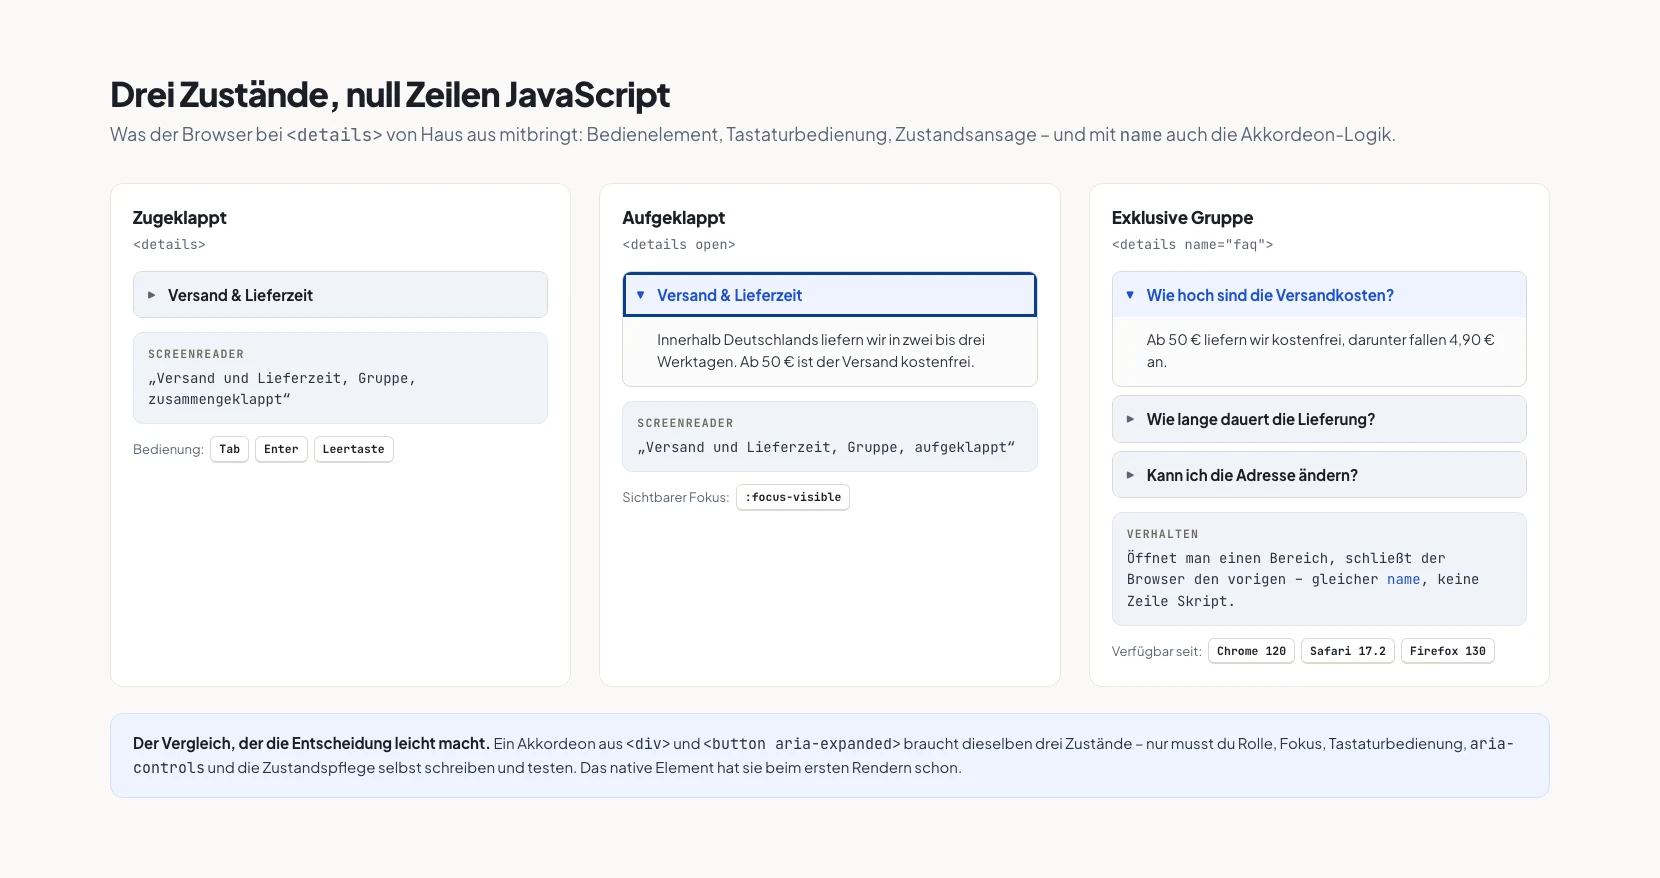The height and width of the screenshot is (878, 1660).
Task: Select the :focus-visible chip
Action: 793,497
